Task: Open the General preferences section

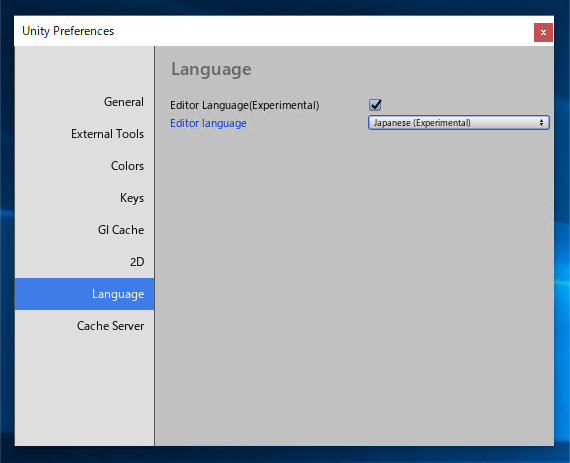Action: pyautogui.click(x=84, y=102)
